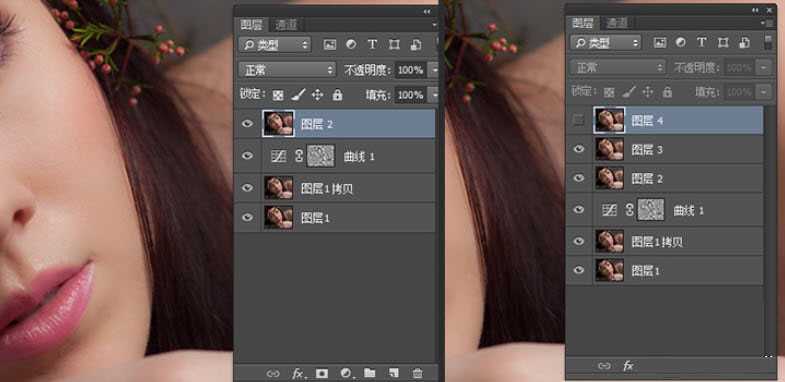
Task: Hide 图层 2 in the right panel
Action: (579, 178)
